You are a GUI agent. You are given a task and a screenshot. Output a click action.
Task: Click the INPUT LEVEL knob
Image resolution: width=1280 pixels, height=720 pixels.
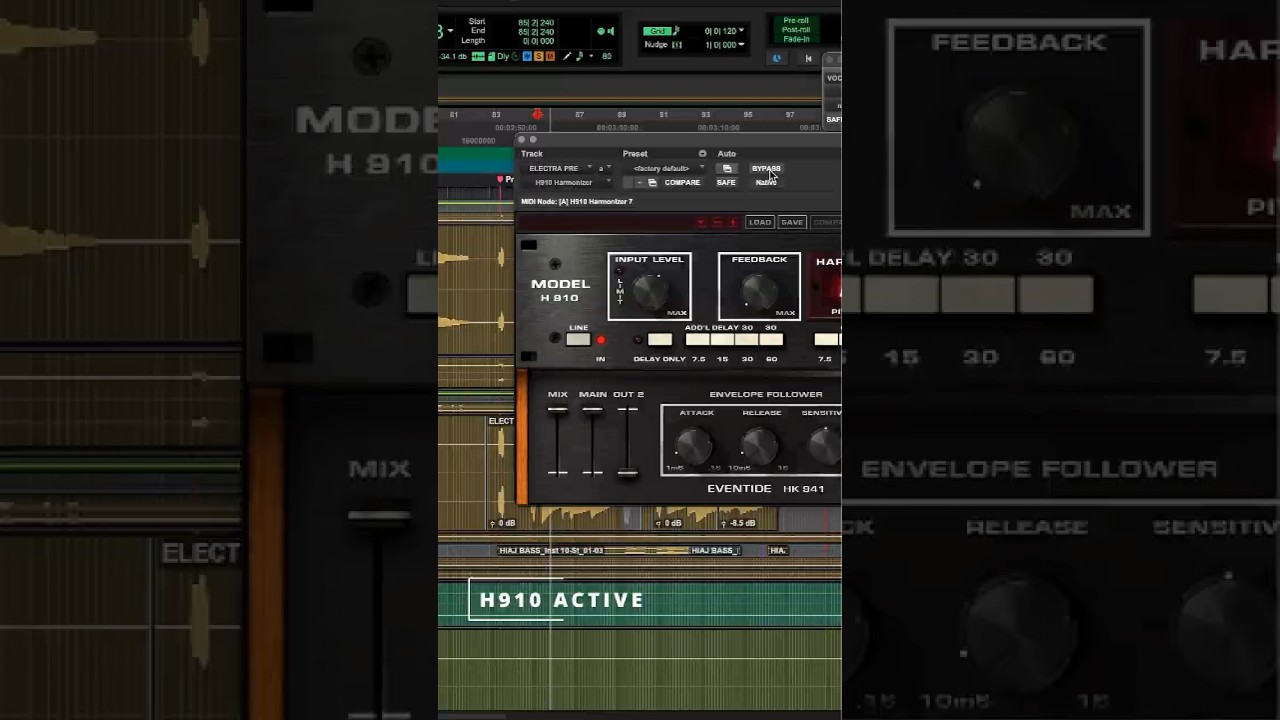click(650, 291)
